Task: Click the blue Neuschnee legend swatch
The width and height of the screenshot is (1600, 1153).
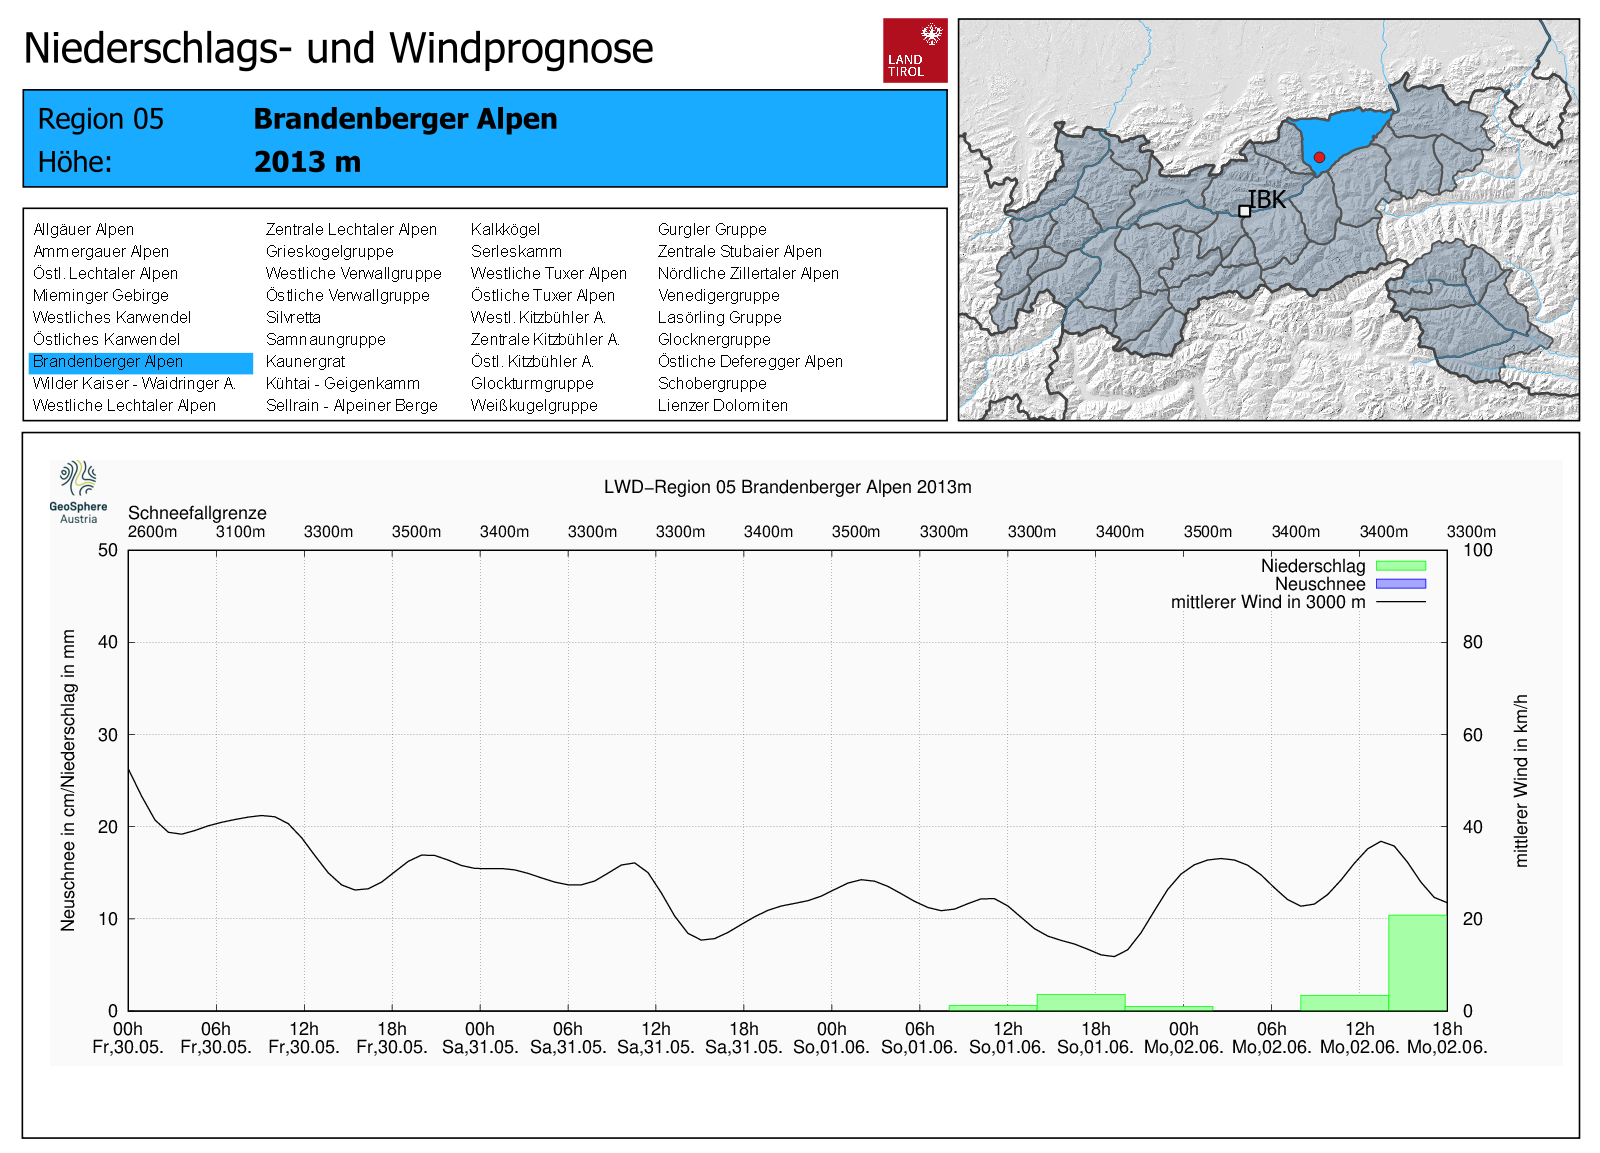Action: pos(1400,584)
